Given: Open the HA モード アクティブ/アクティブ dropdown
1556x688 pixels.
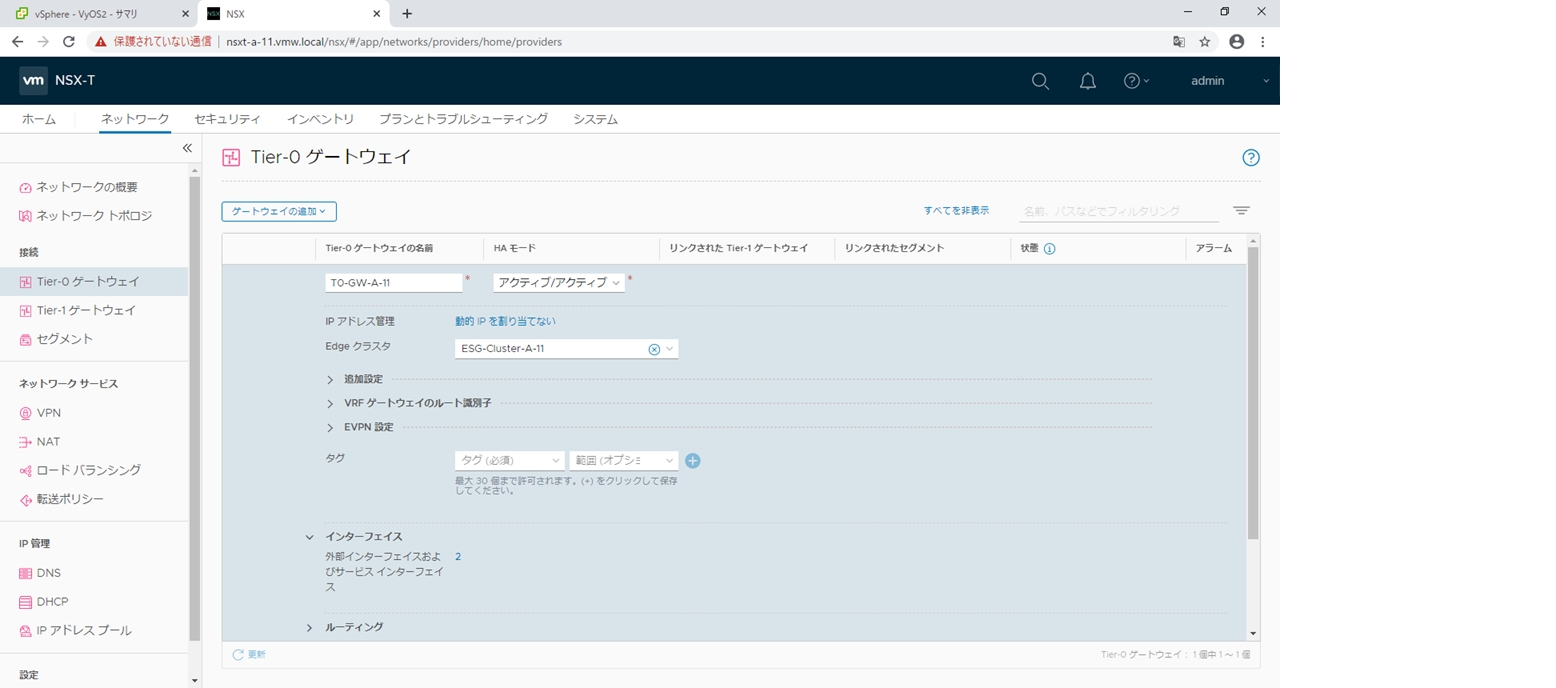Looking at the screenshot, I should (x=559, y=283).
